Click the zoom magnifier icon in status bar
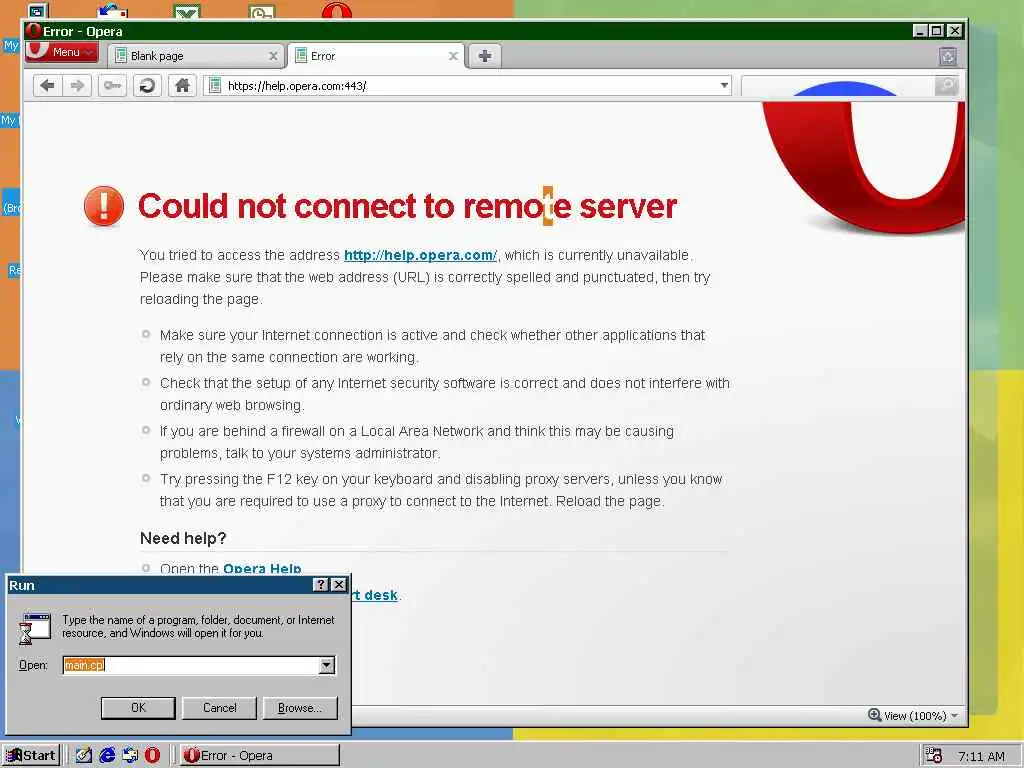 (874, 715)
